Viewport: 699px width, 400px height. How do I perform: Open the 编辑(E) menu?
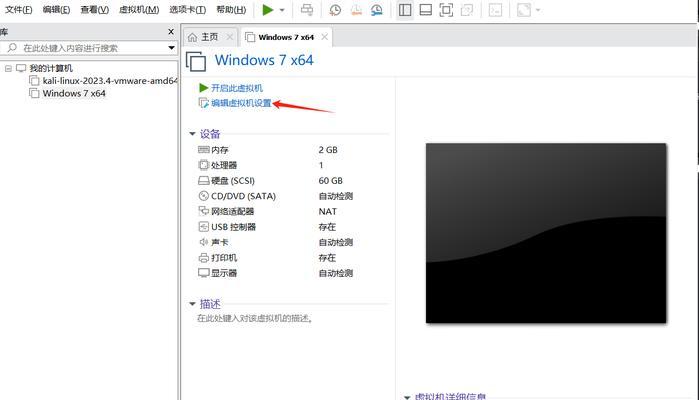[x=57, y=10]
